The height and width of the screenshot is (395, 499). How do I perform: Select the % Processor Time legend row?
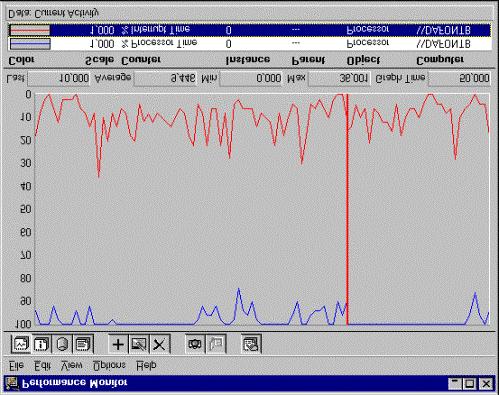249,44
